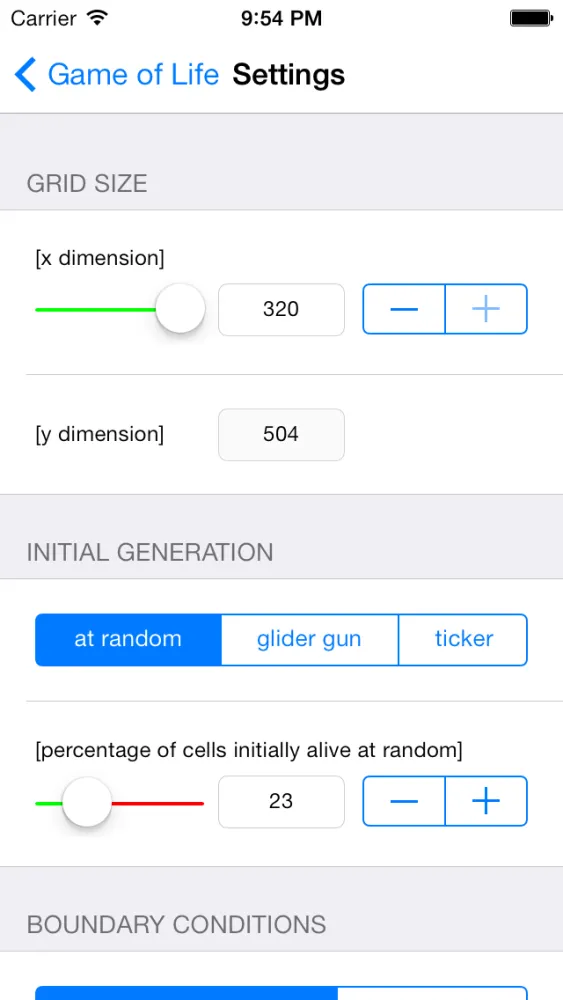The width and height of the screenshot is (563, 1000).
Task: Click the x dimension slider knob
Action: coord(181,309)
